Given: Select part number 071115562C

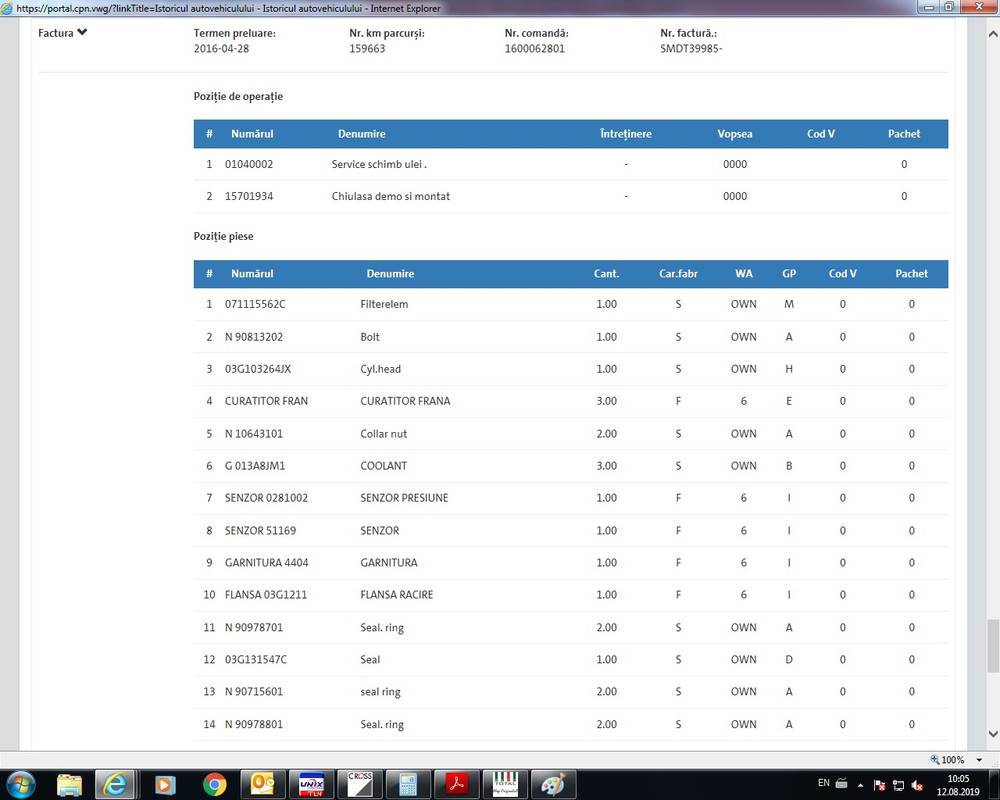Looking at the screenshot, I should 255,304.
